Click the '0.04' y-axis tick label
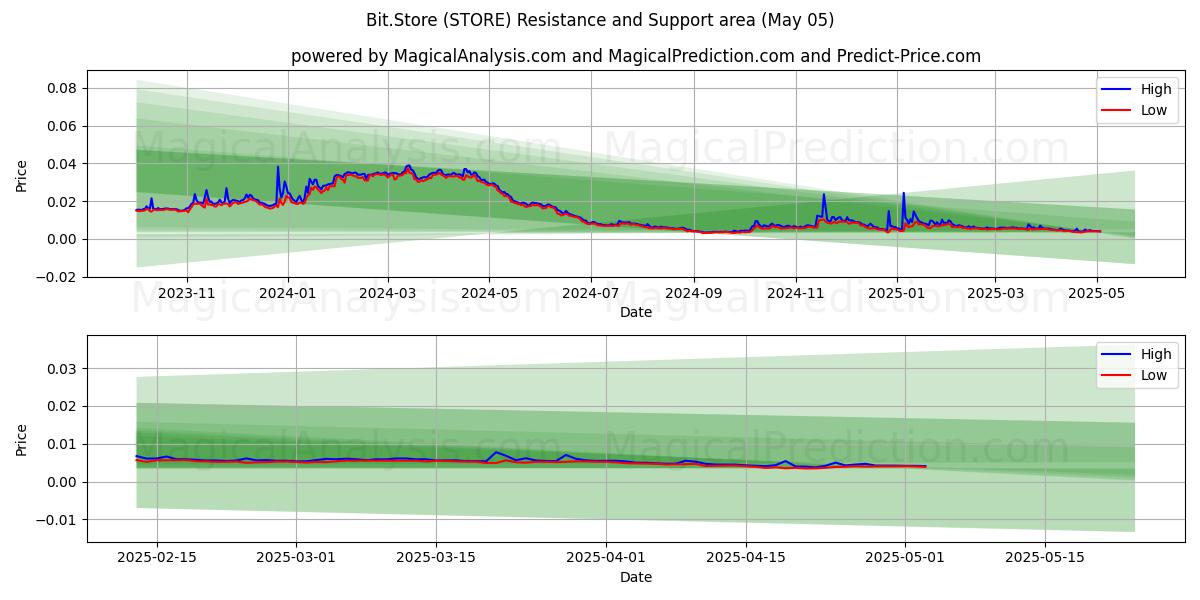 (64, 164)
